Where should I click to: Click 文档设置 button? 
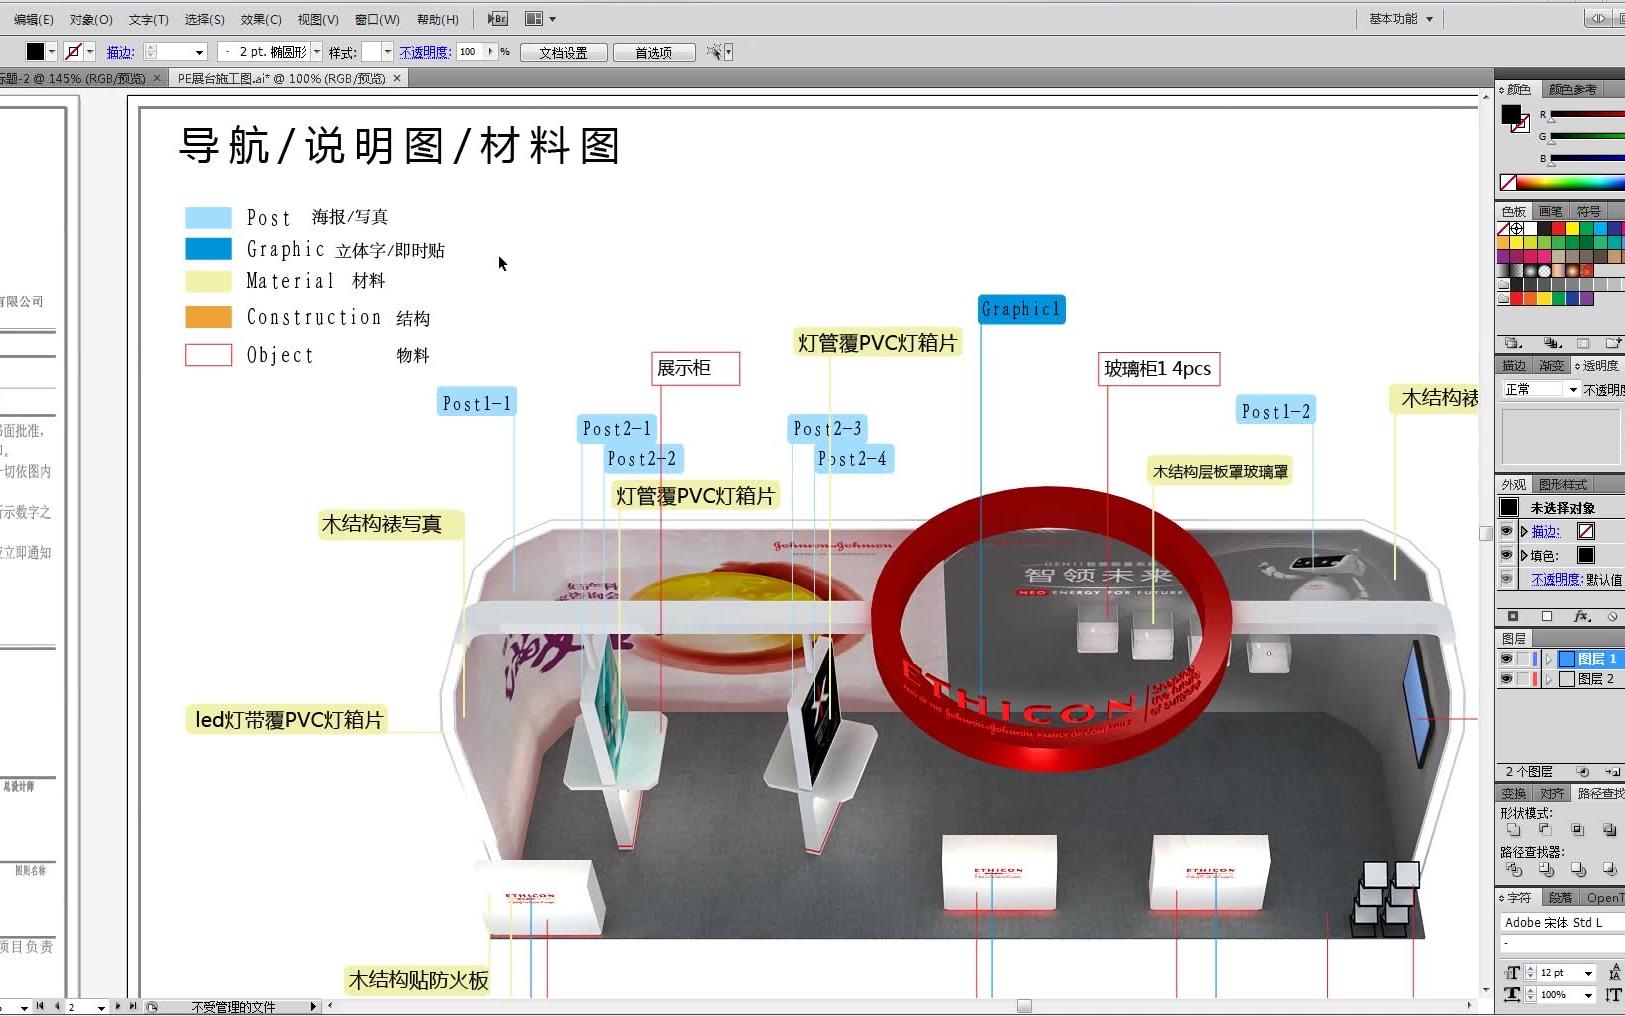point(563,52)
